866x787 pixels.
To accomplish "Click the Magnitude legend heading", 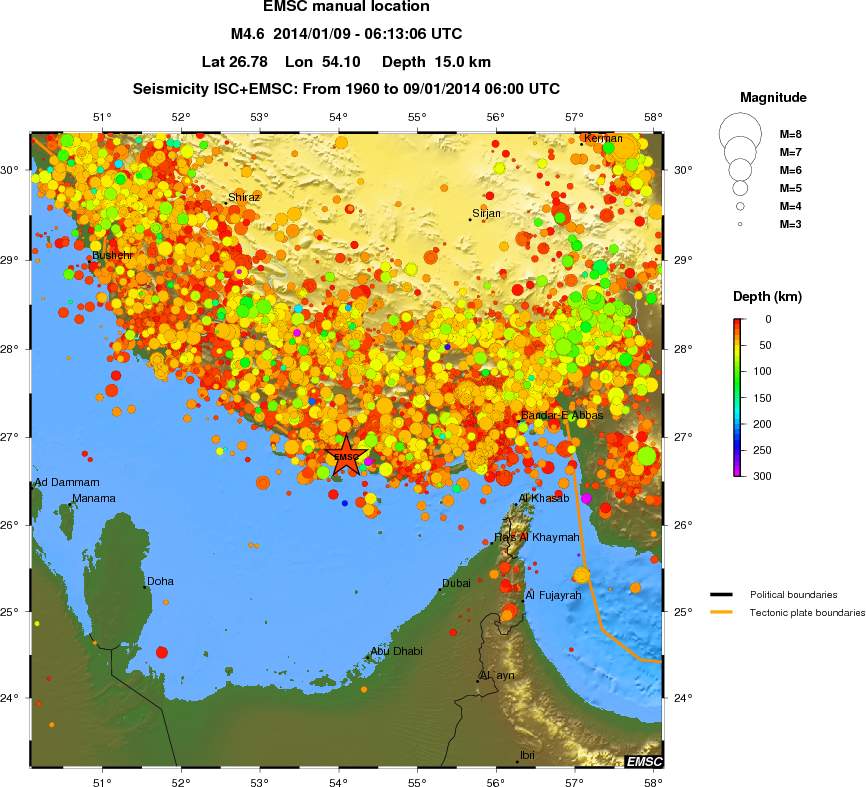I will [x=773, y=98].
